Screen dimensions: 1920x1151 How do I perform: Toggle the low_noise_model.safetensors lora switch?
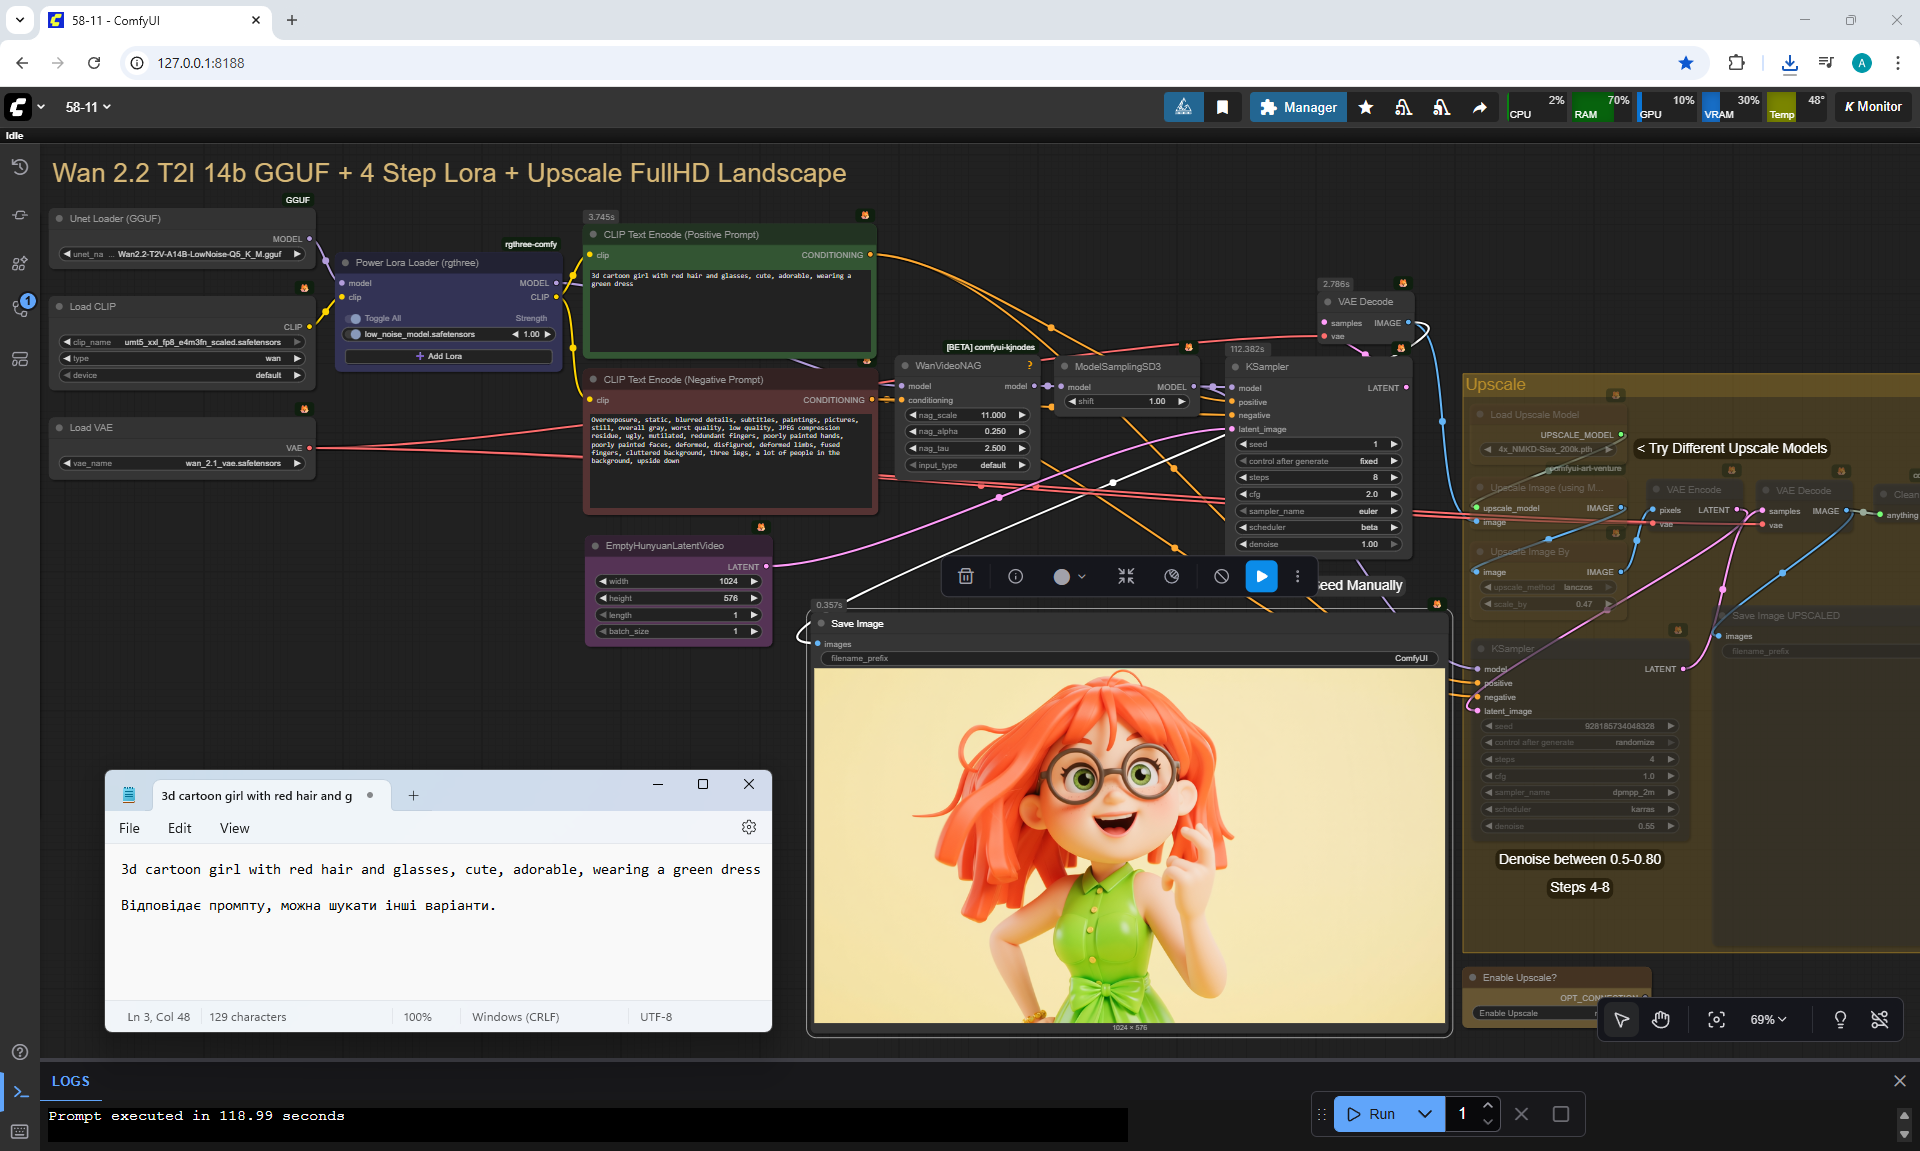click(355, 334)
